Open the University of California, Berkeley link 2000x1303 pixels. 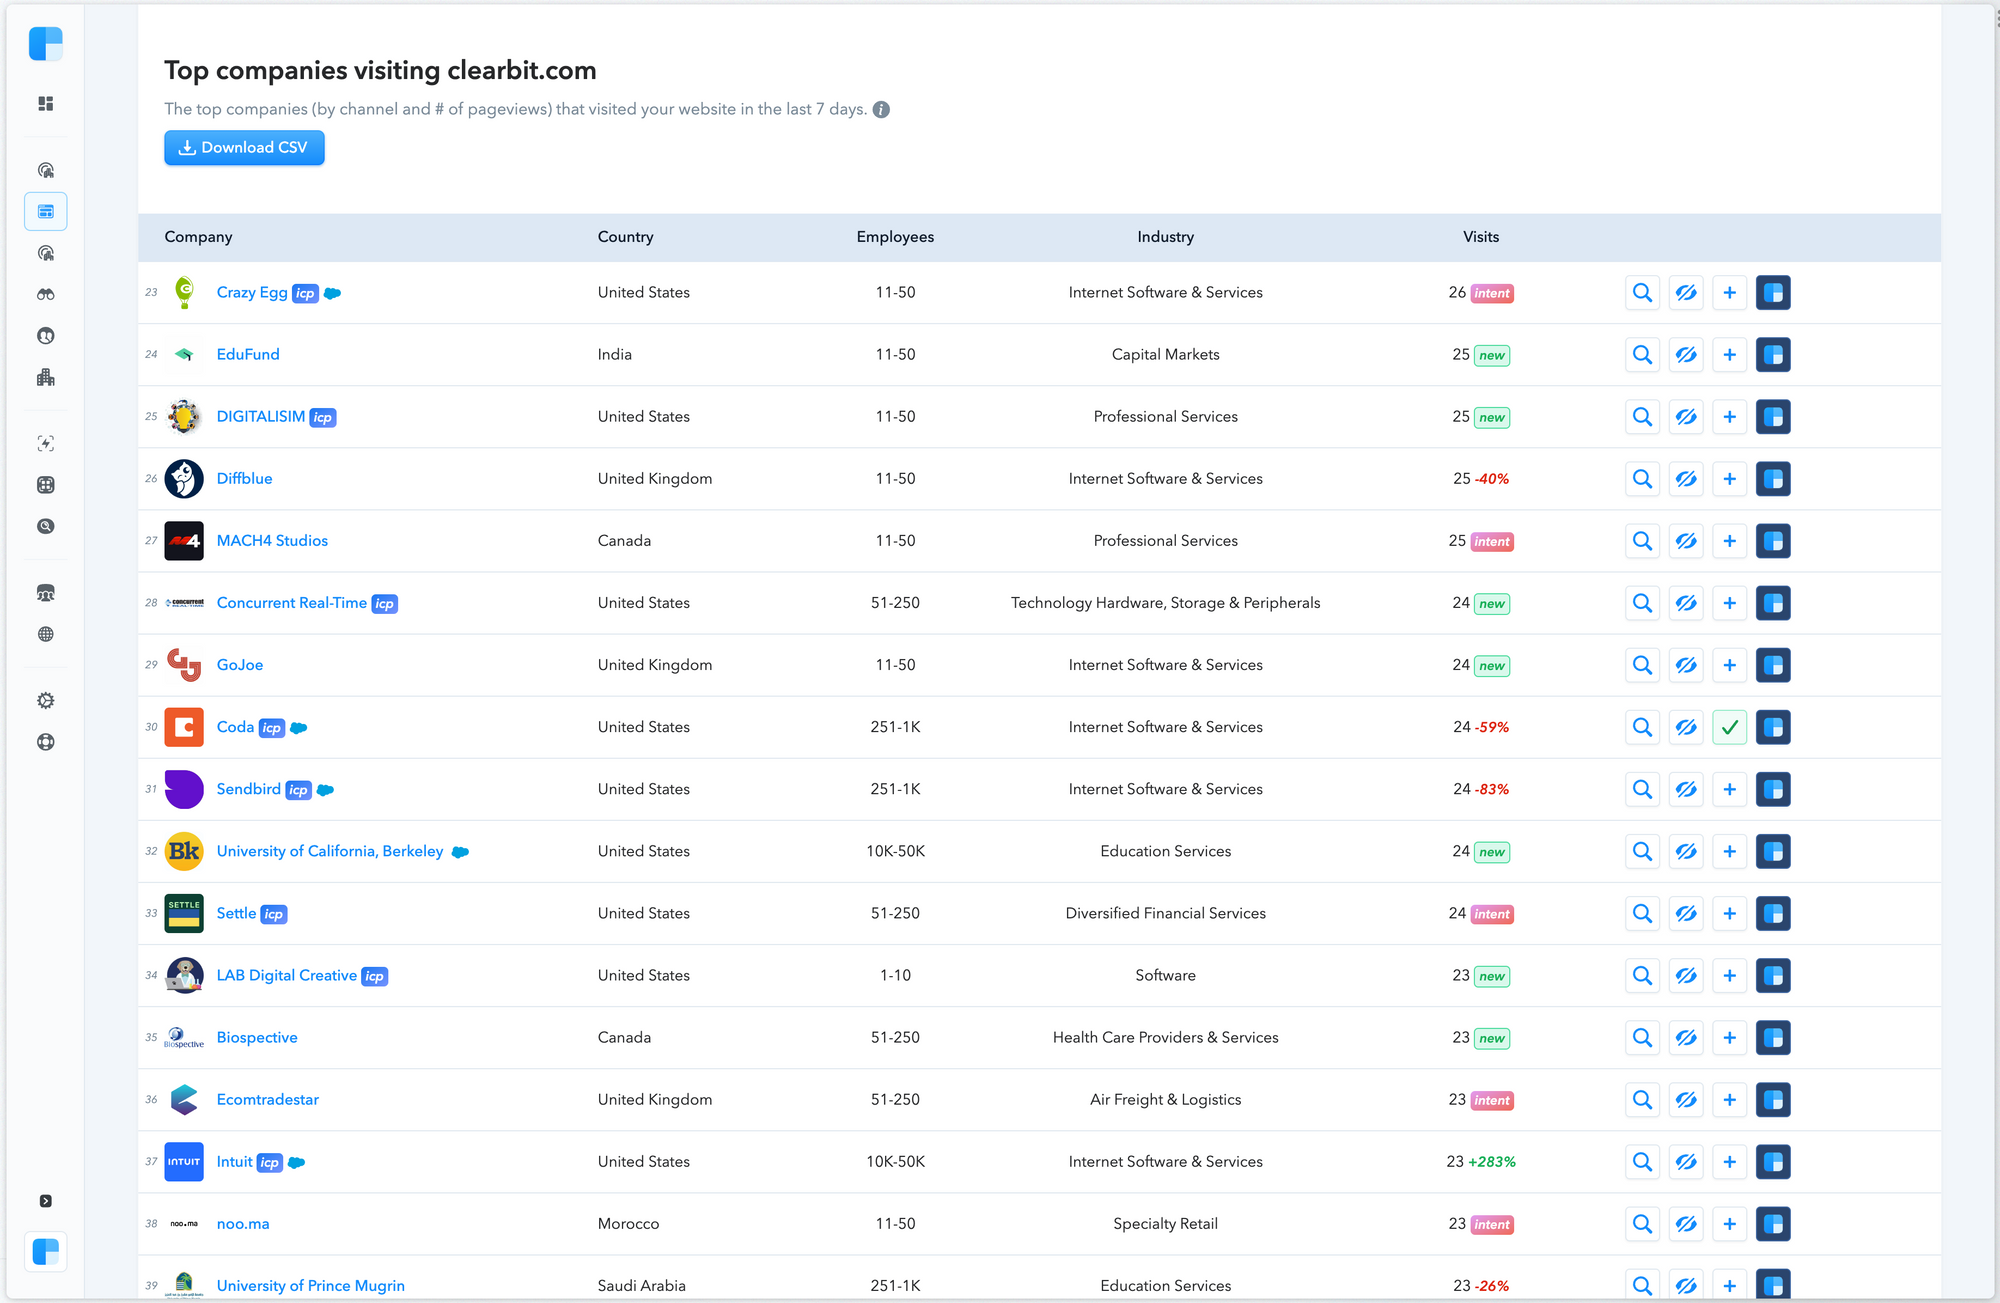(329, 851)
